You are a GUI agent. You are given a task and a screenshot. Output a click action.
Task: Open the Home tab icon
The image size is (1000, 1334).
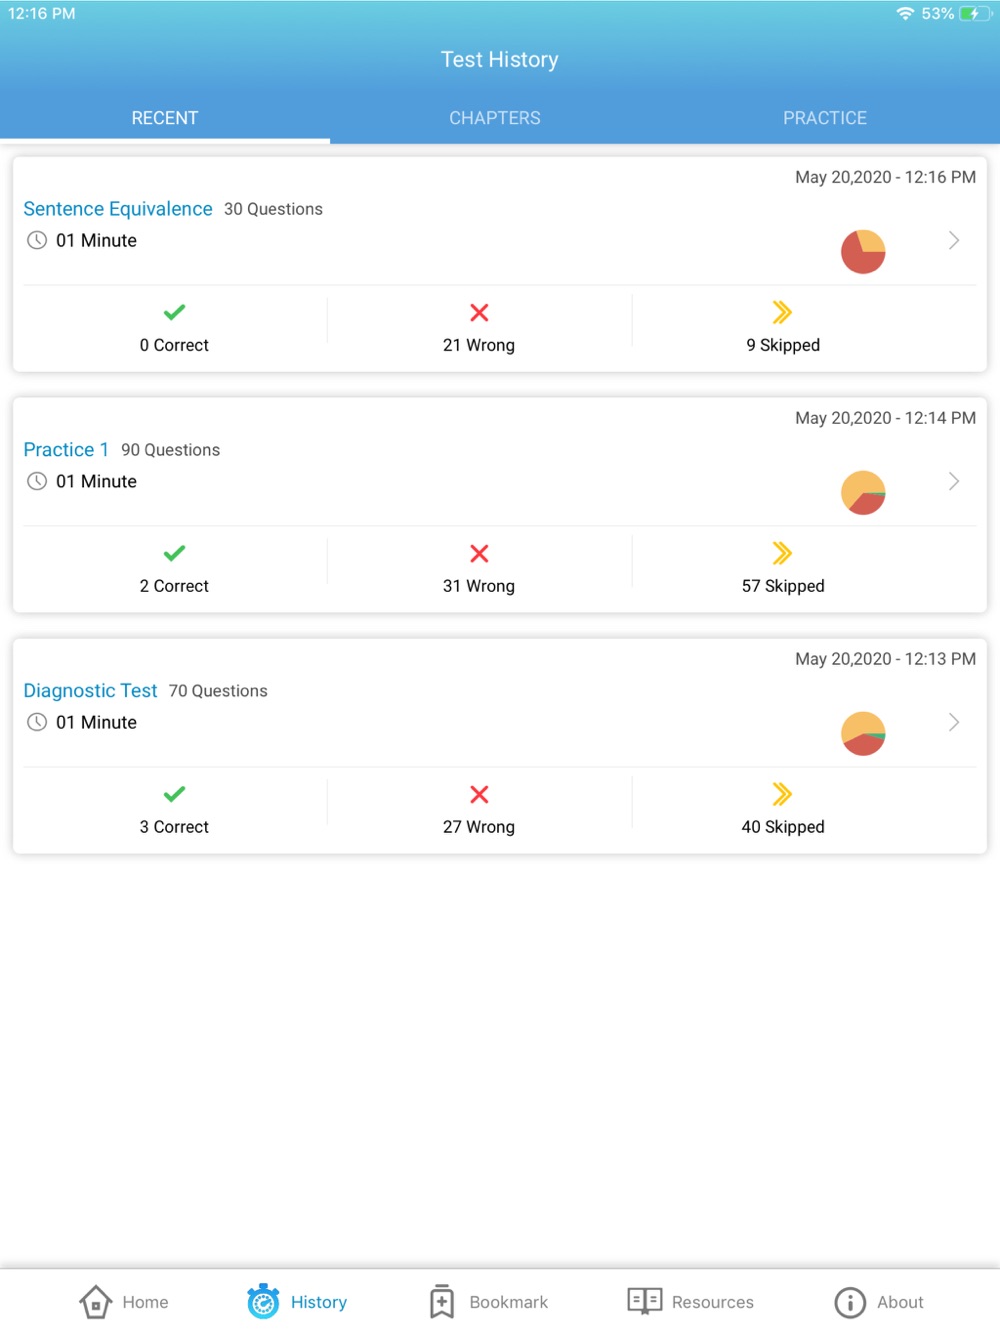pyautogui.click(x=95, y=1301)
